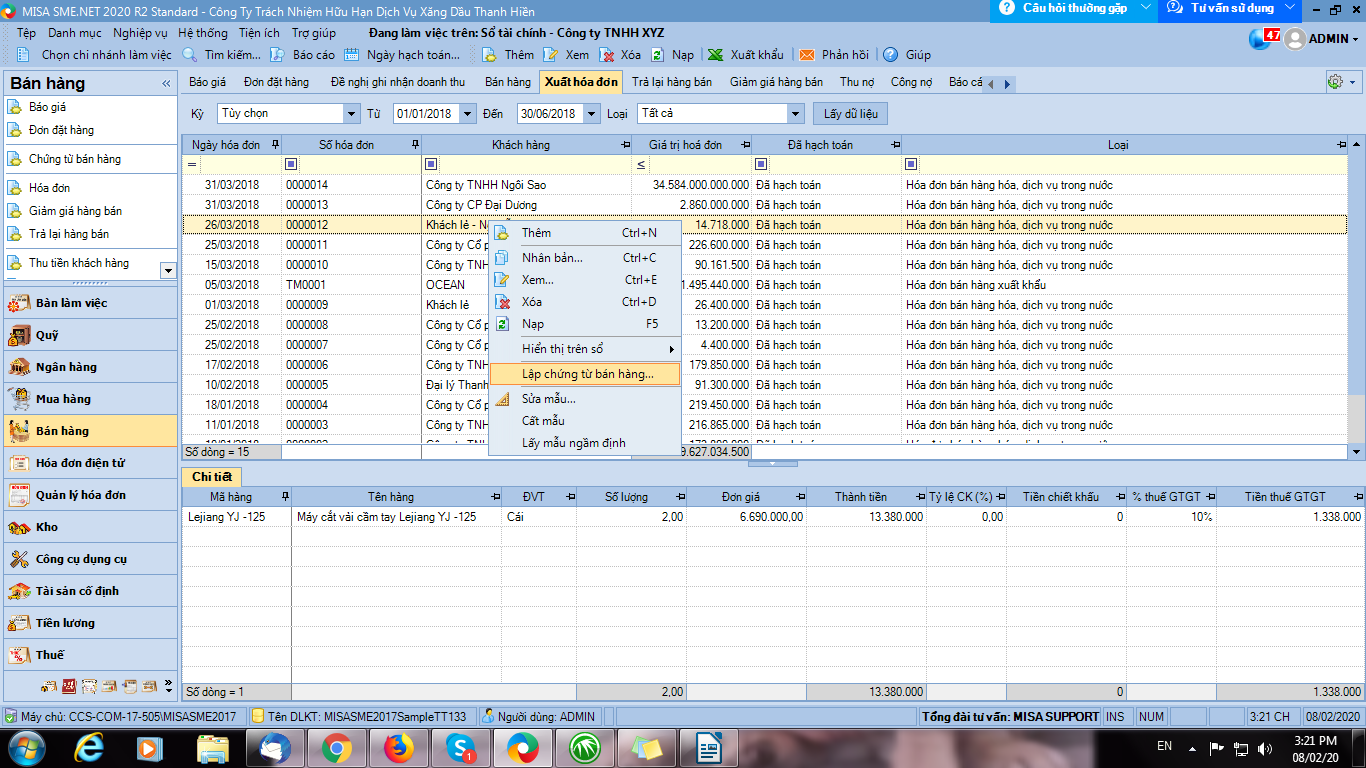Select invoice row 0000014 Công ty TNHH Ngôi Sao
This screenshot has height=768, width=1366.
tap(765, 185)
